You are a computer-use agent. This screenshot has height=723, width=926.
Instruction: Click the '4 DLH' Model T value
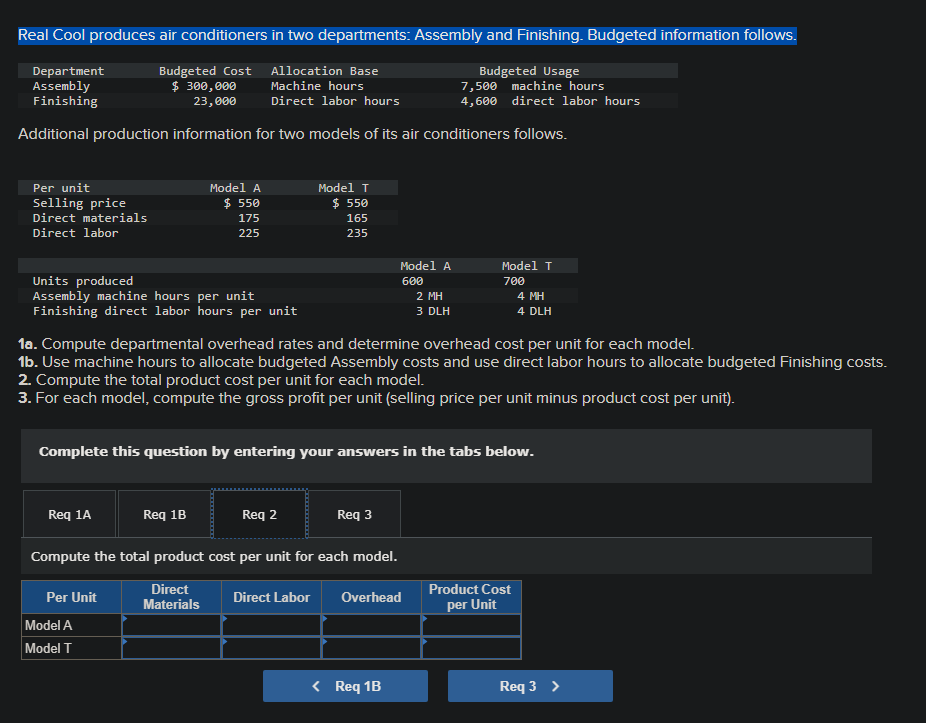coord(534,311)
